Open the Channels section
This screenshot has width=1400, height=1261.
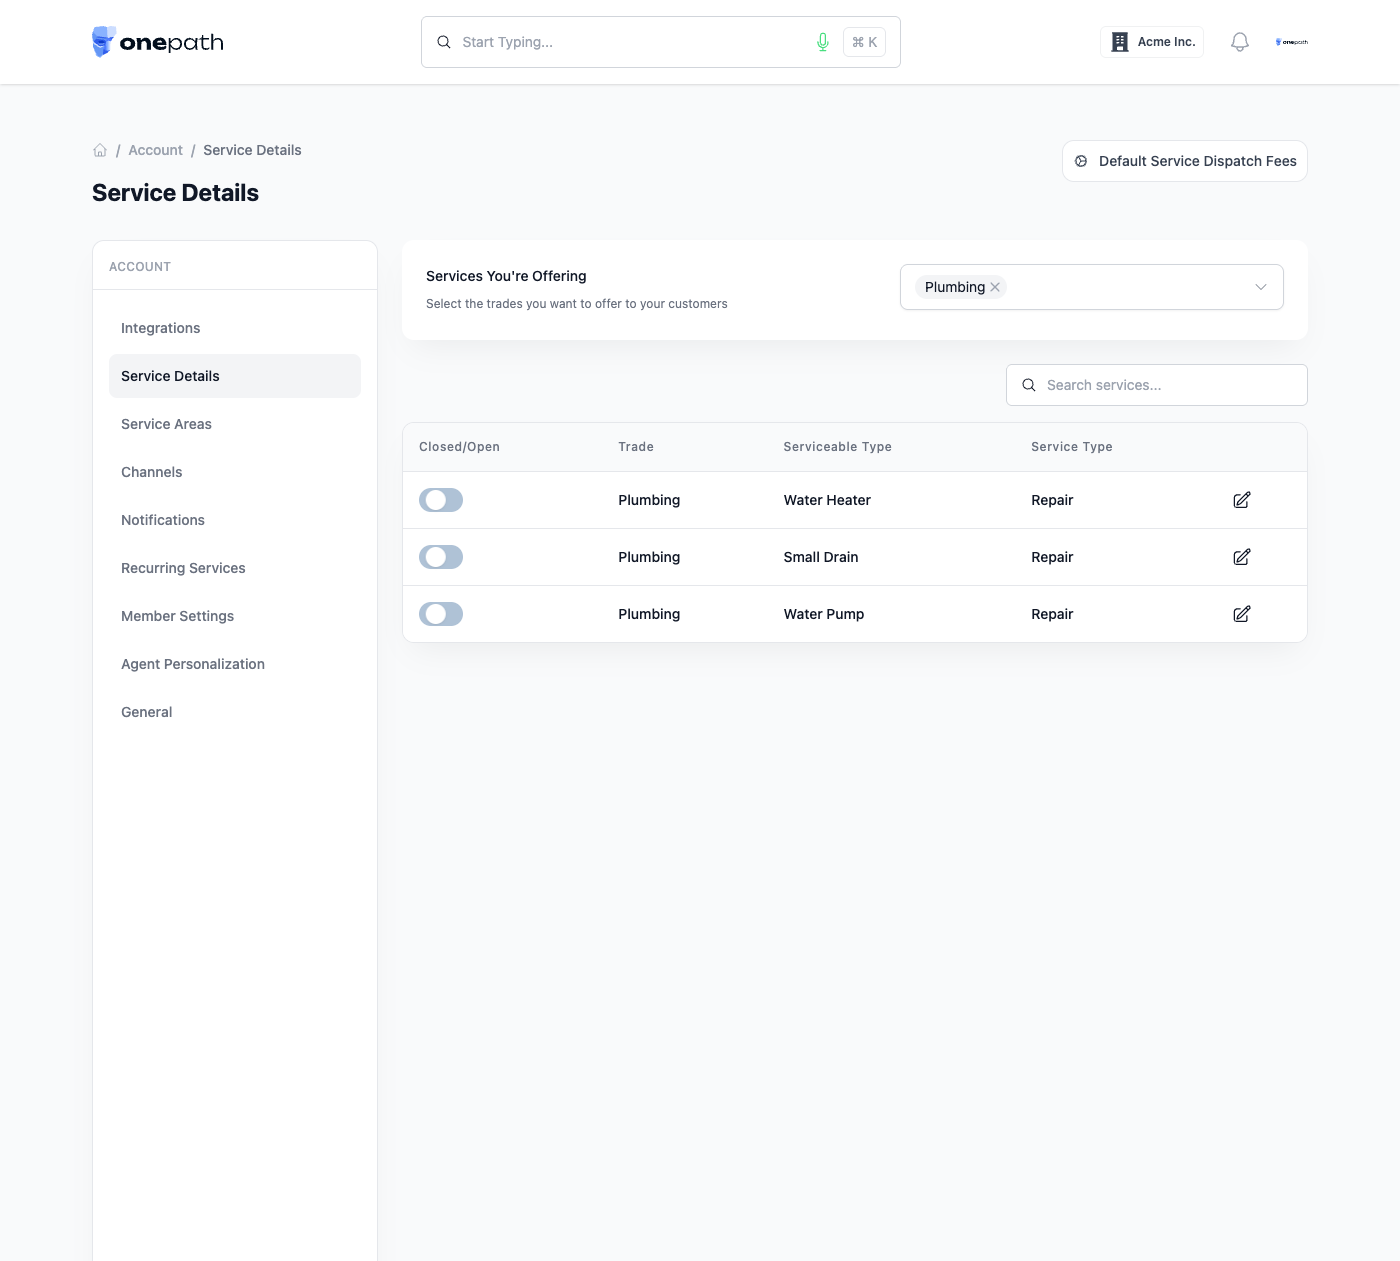235,472
